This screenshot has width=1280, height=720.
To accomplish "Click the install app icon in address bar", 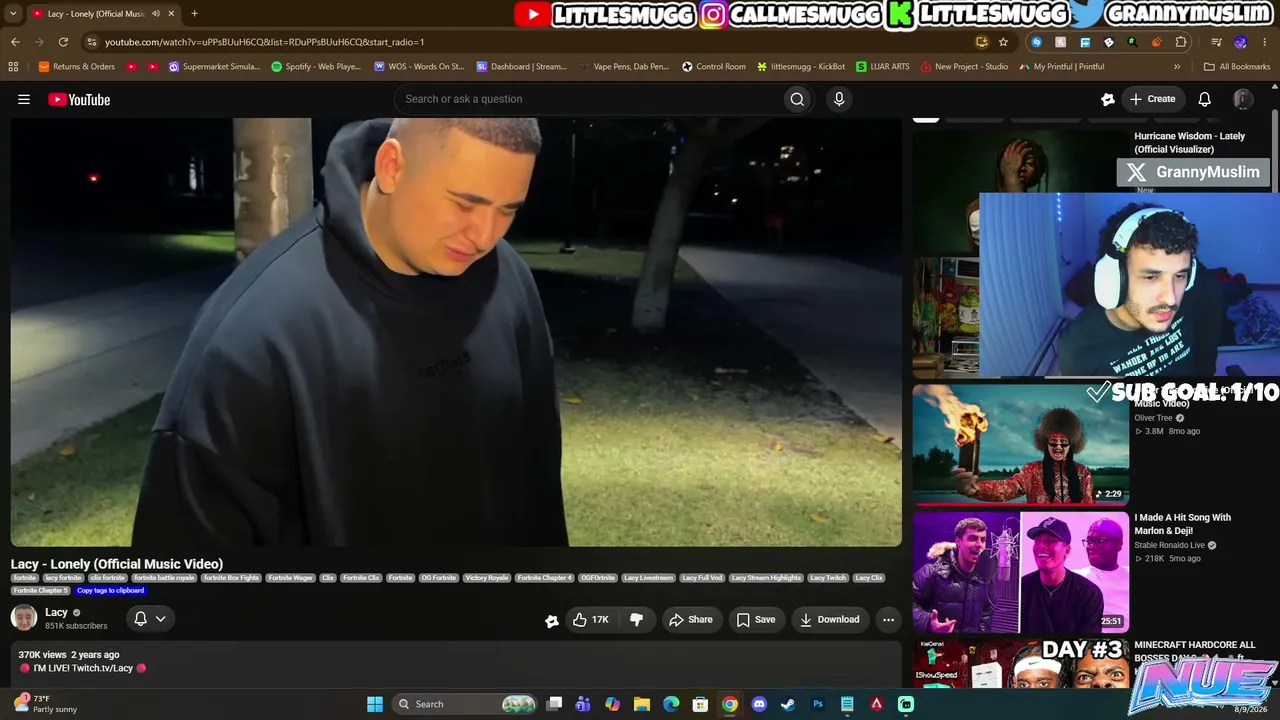I will (981, 42).
